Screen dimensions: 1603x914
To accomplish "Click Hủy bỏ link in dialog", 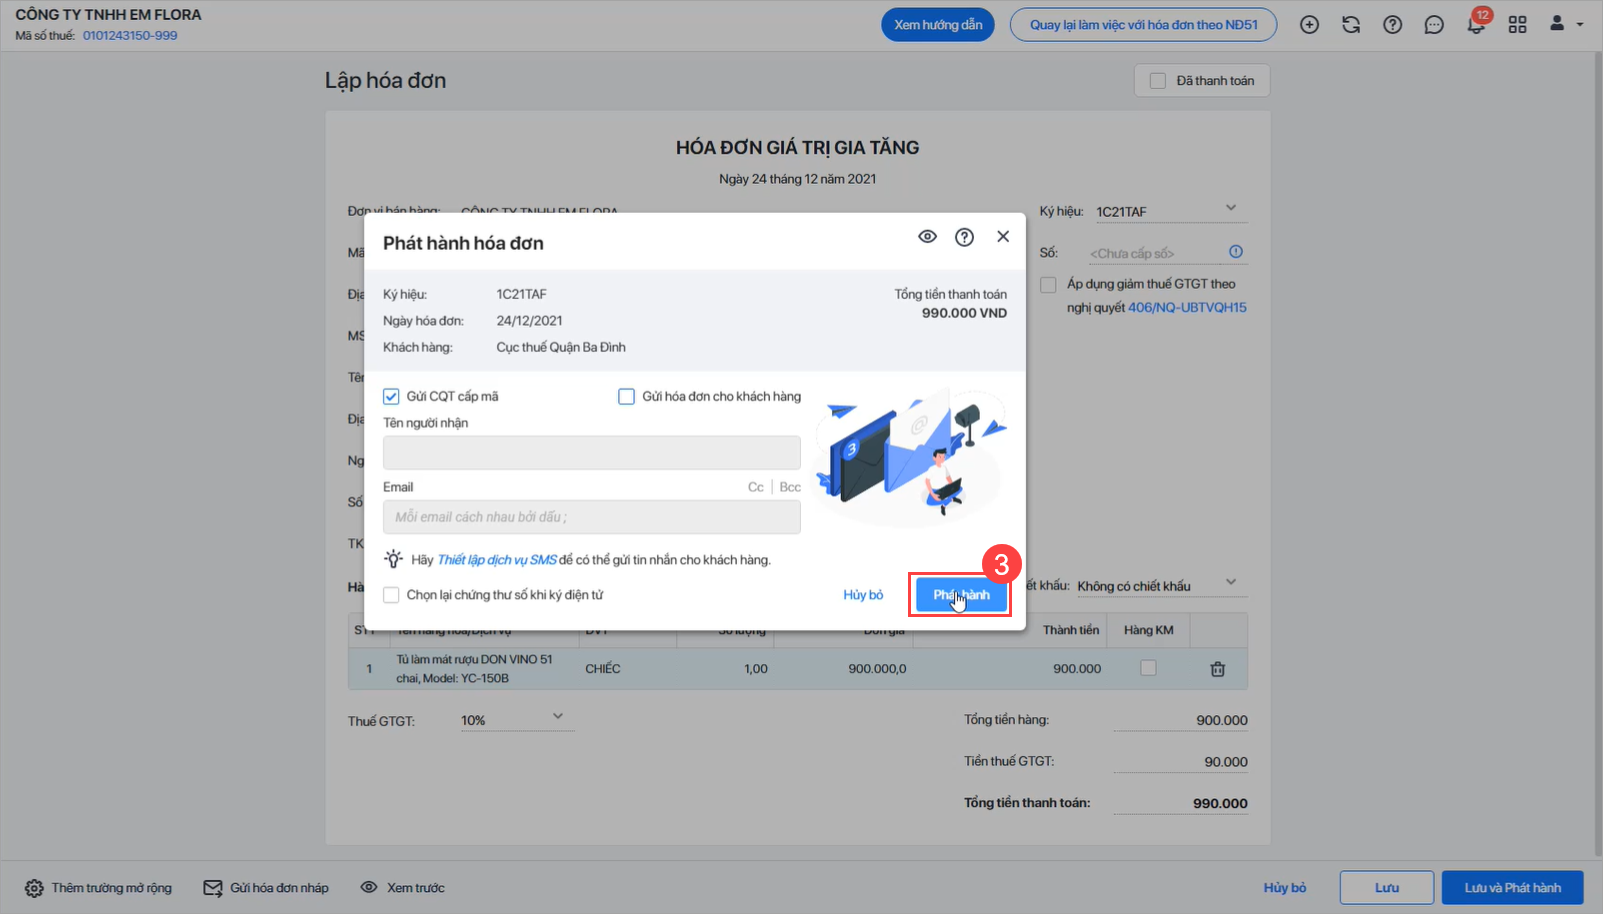I will [863, 595].
